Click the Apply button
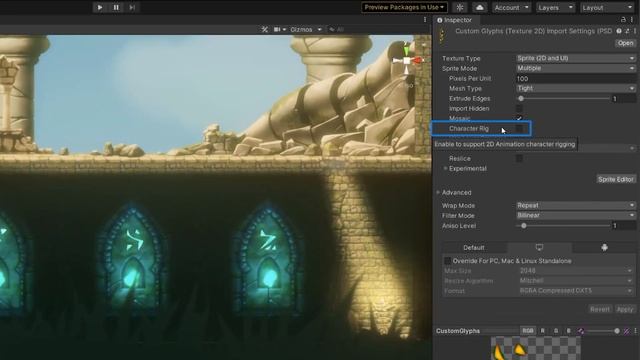The image size is (640, 360). click(x=624, y=309)
